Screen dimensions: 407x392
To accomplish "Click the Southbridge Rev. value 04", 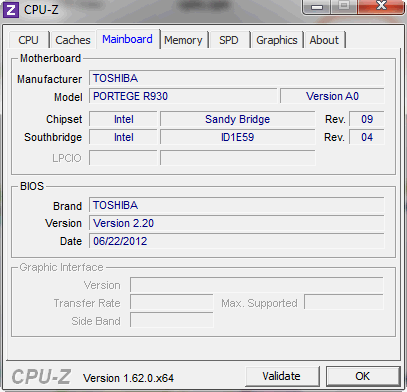I will pos(367,137).
